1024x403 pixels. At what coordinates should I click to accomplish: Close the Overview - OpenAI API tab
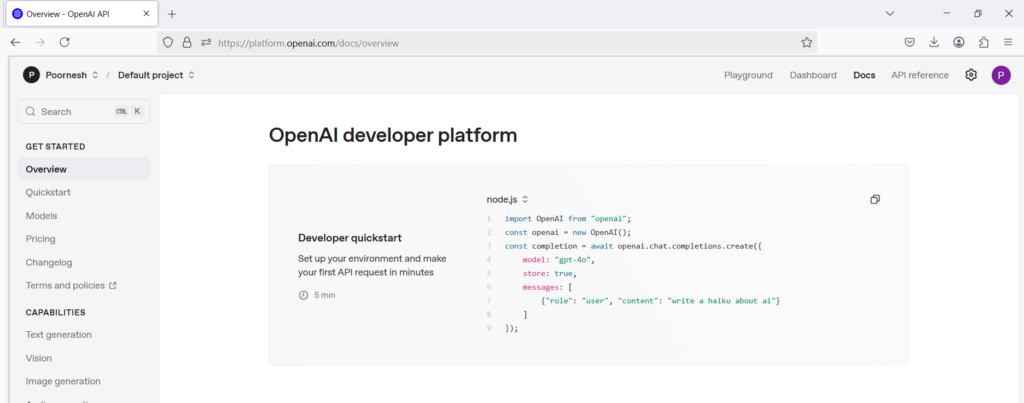(x=146, y=14)
